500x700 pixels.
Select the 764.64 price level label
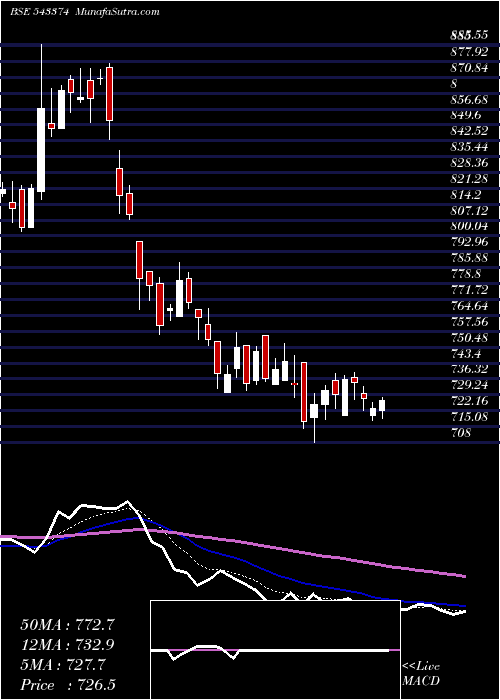(x=469, y=305)
